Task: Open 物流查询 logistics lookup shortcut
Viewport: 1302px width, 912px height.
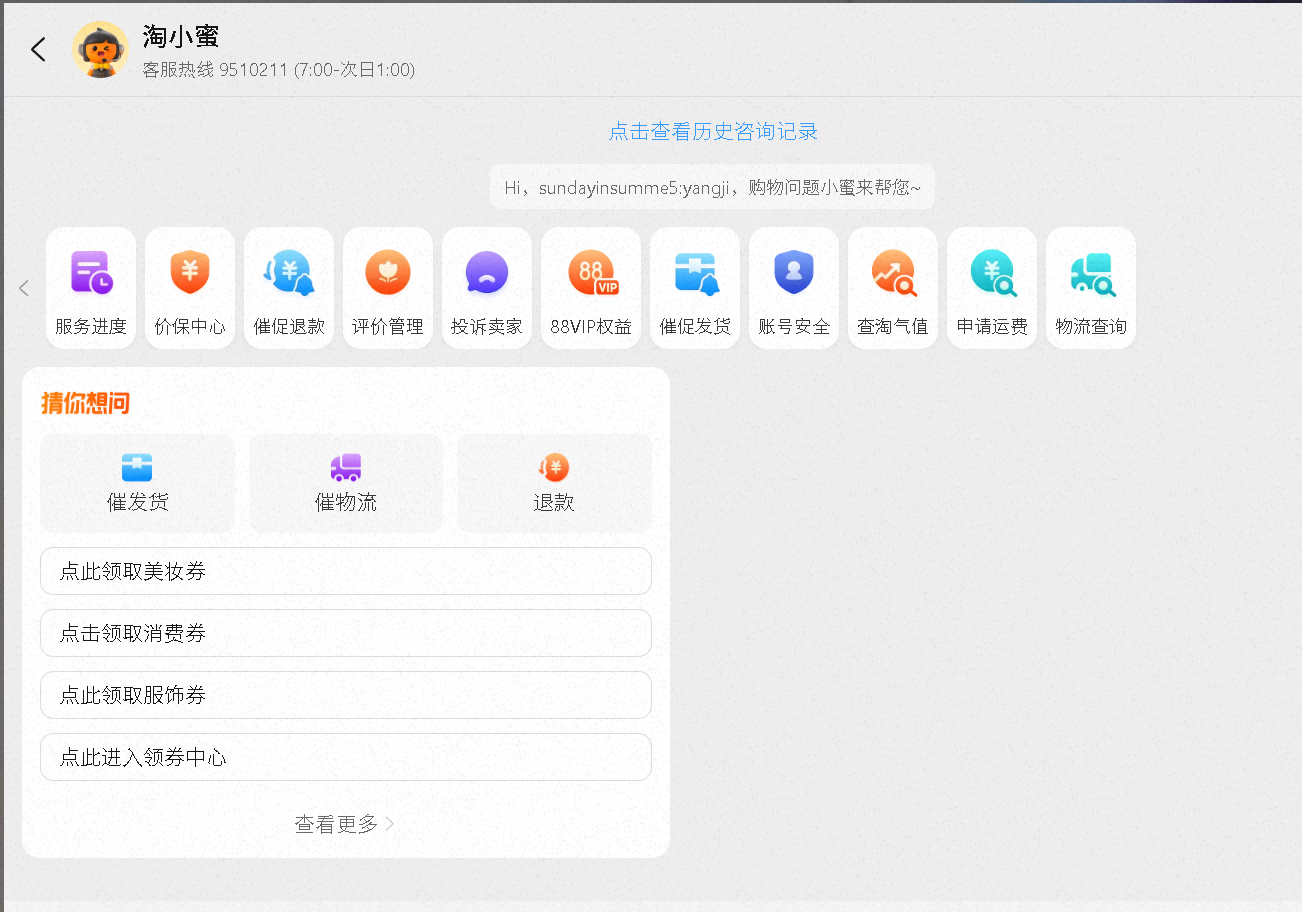Action: coord(1091,288)
